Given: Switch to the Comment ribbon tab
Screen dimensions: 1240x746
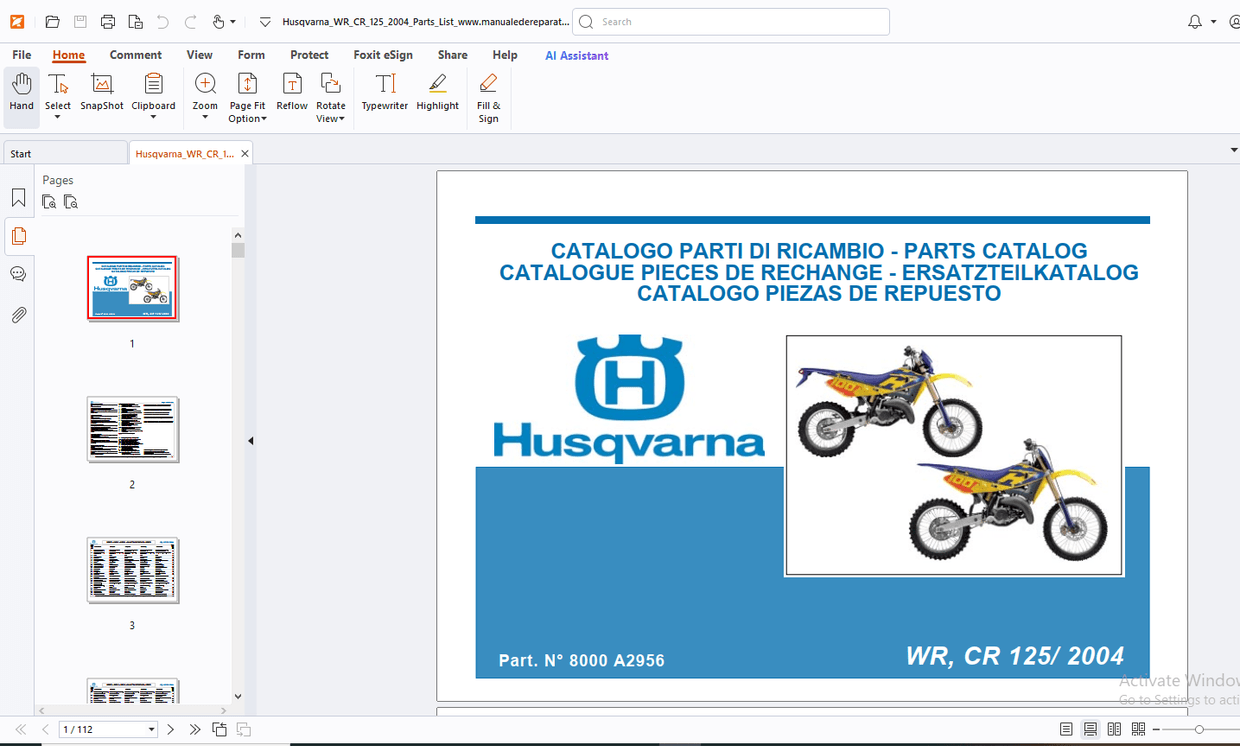Looking at the screenshot, I should [136, 55].
